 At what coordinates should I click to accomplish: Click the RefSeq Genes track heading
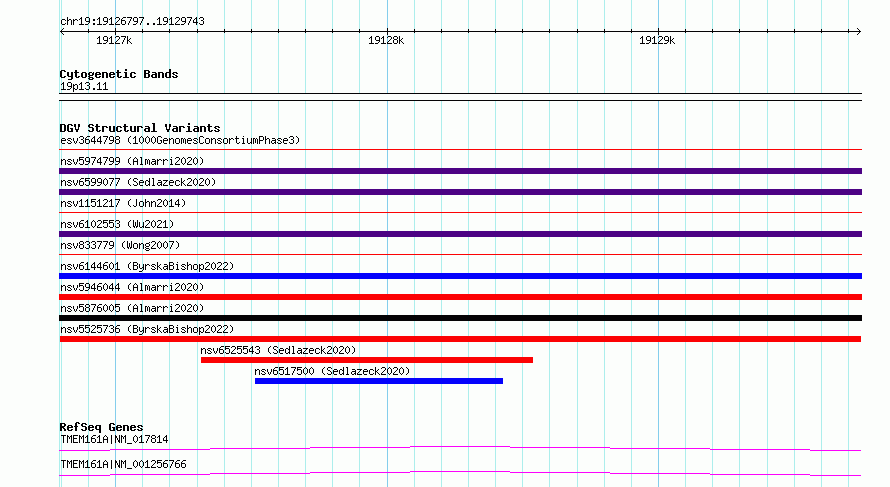pos(102,427)
